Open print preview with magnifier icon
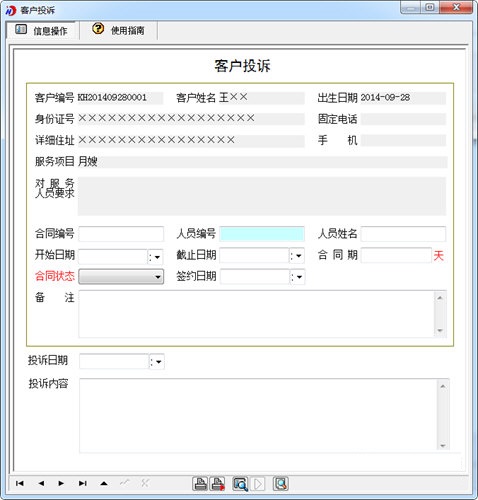The image size is (478, 500). tap(240, 484)
